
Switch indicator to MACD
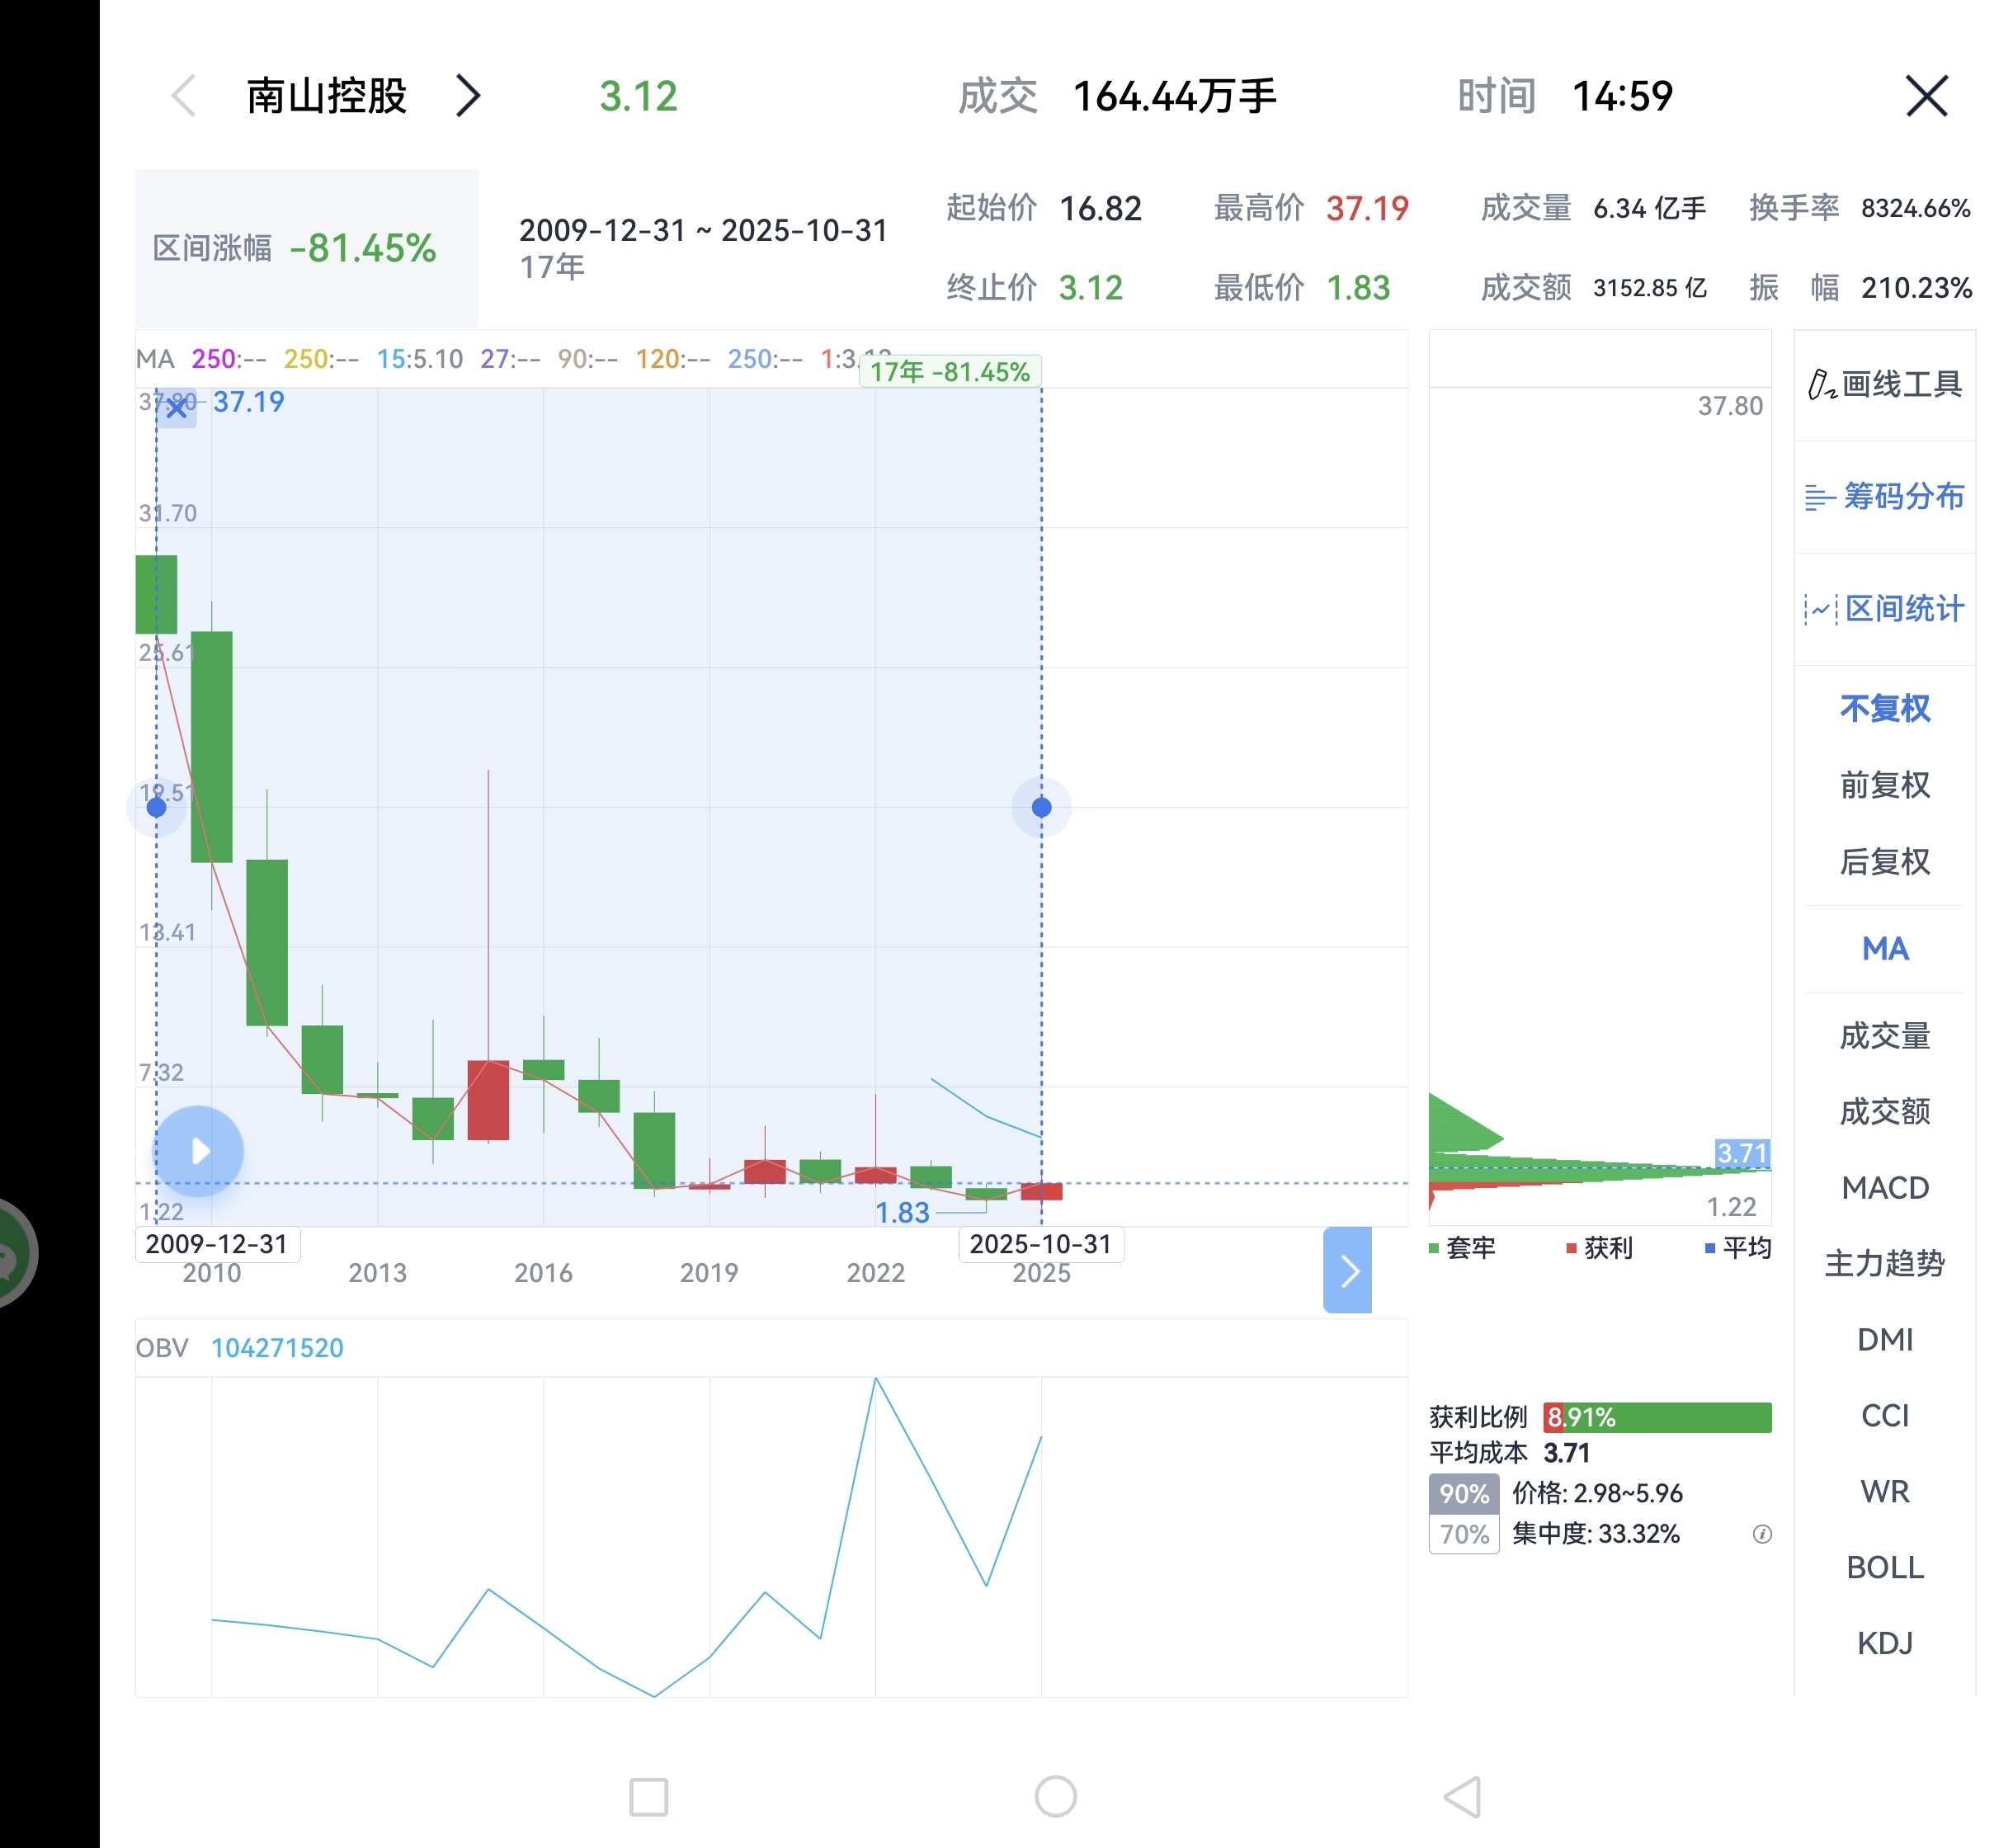[1884, 1188]
